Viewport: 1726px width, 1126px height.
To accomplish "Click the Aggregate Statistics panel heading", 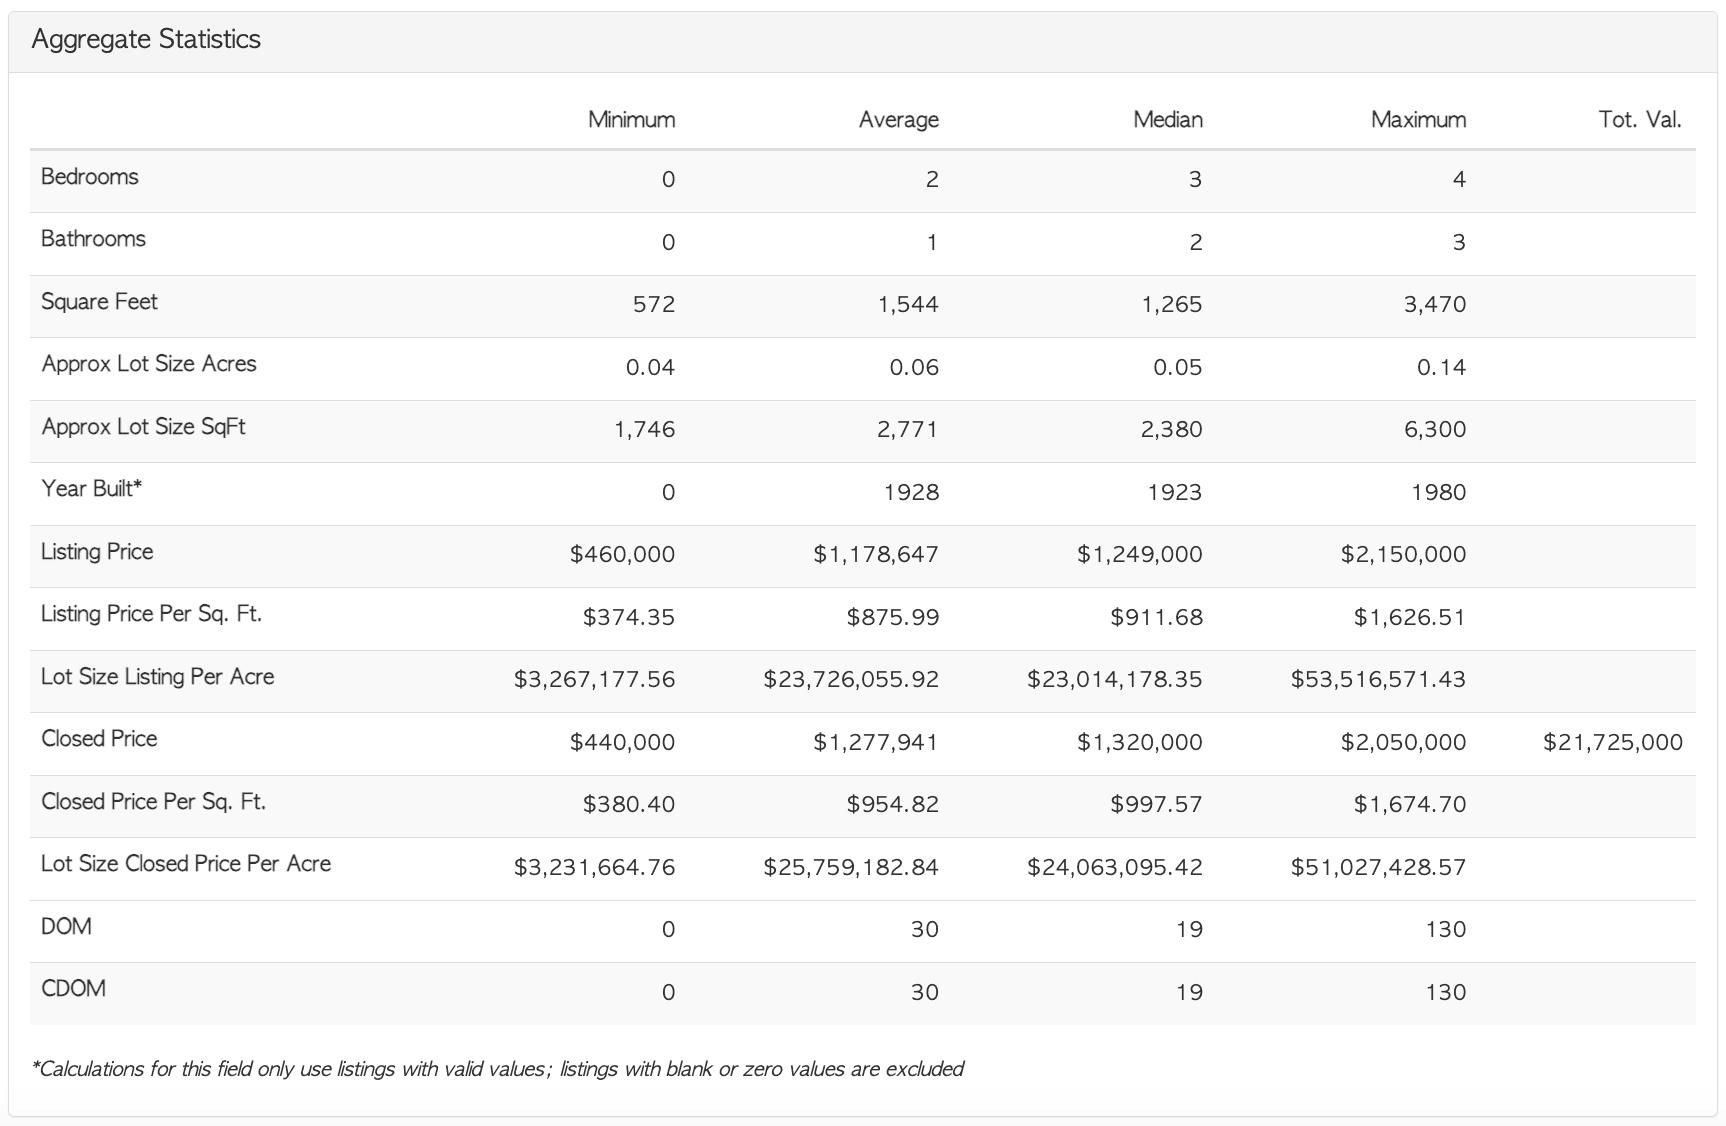I will 146,40.
